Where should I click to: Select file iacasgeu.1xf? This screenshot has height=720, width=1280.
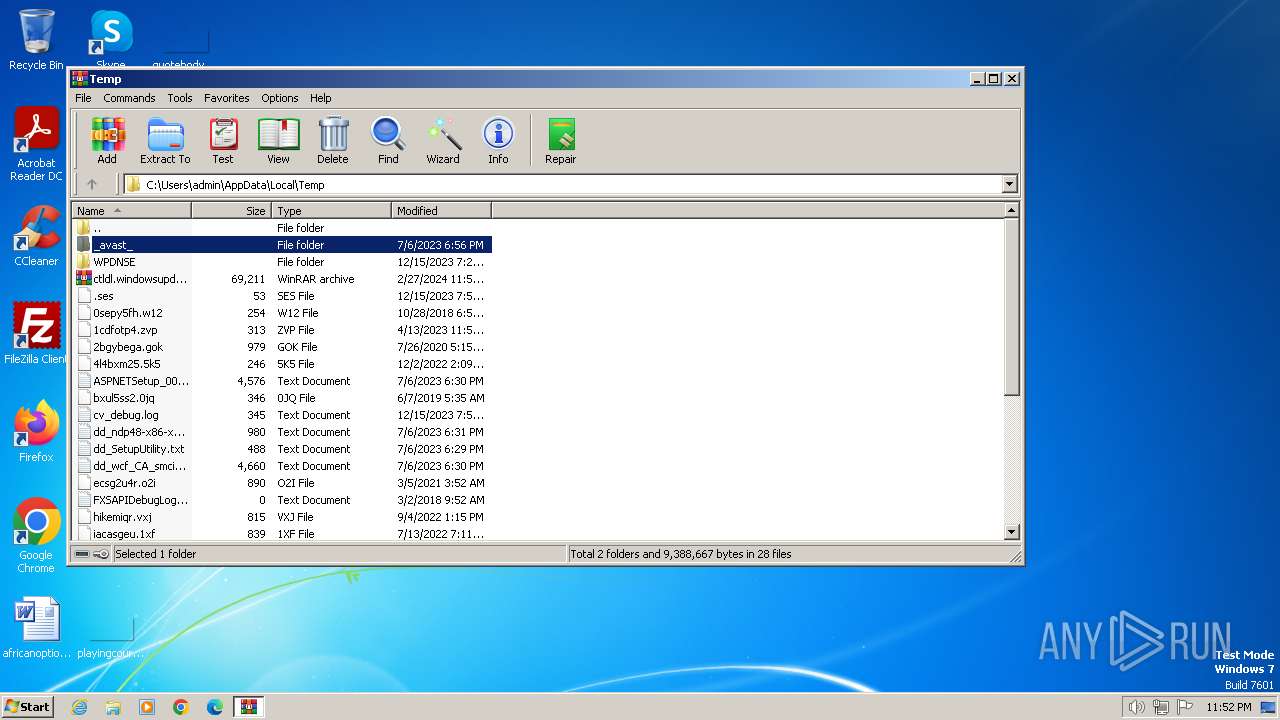(x=282, y=534)
